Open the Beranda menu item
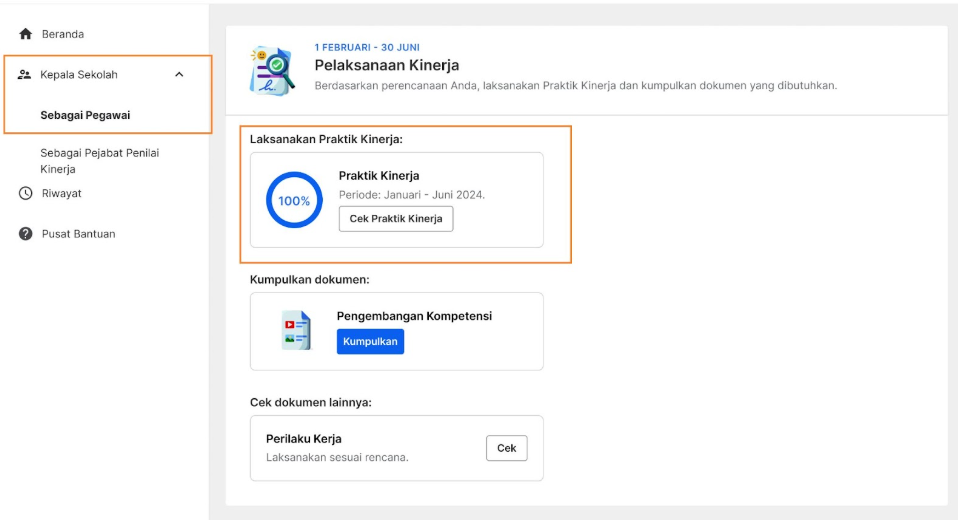Image resolution: width=958 pixels, height=520 pixels. pyautogui.click(x=63, y=34)
